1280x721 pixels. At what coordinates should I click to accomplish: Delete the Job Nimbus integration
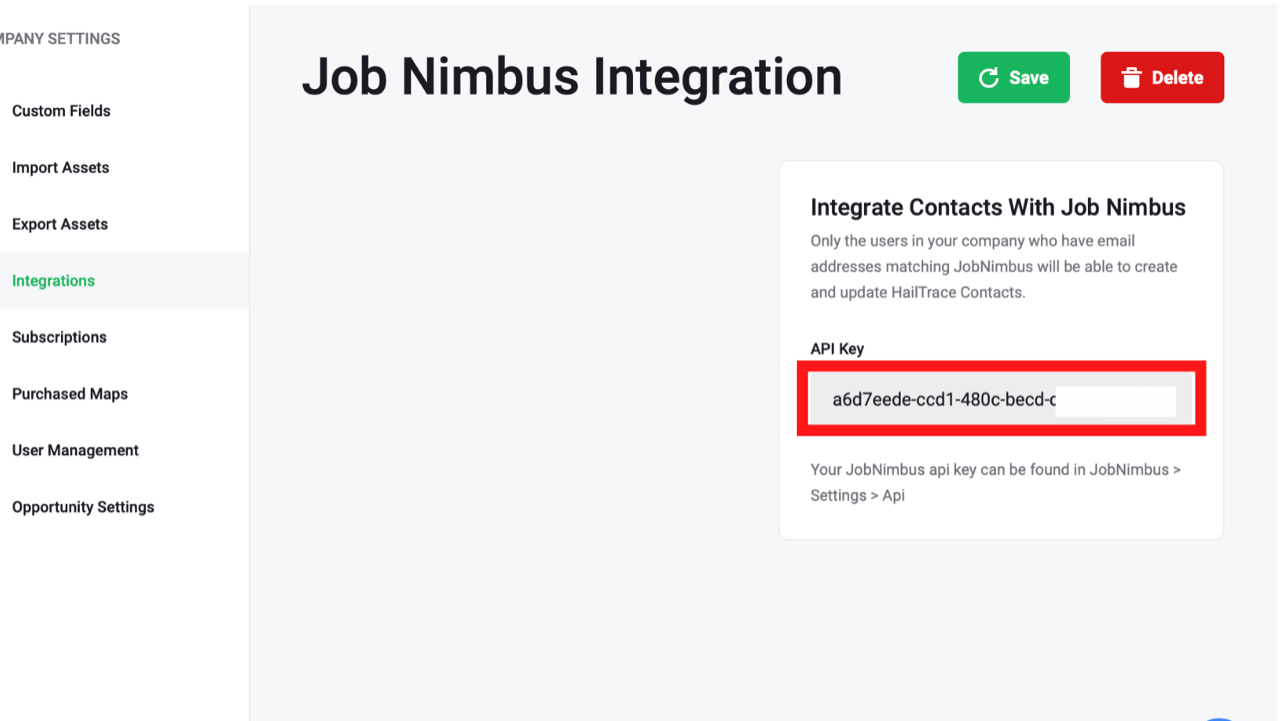tap(1162, 76)
